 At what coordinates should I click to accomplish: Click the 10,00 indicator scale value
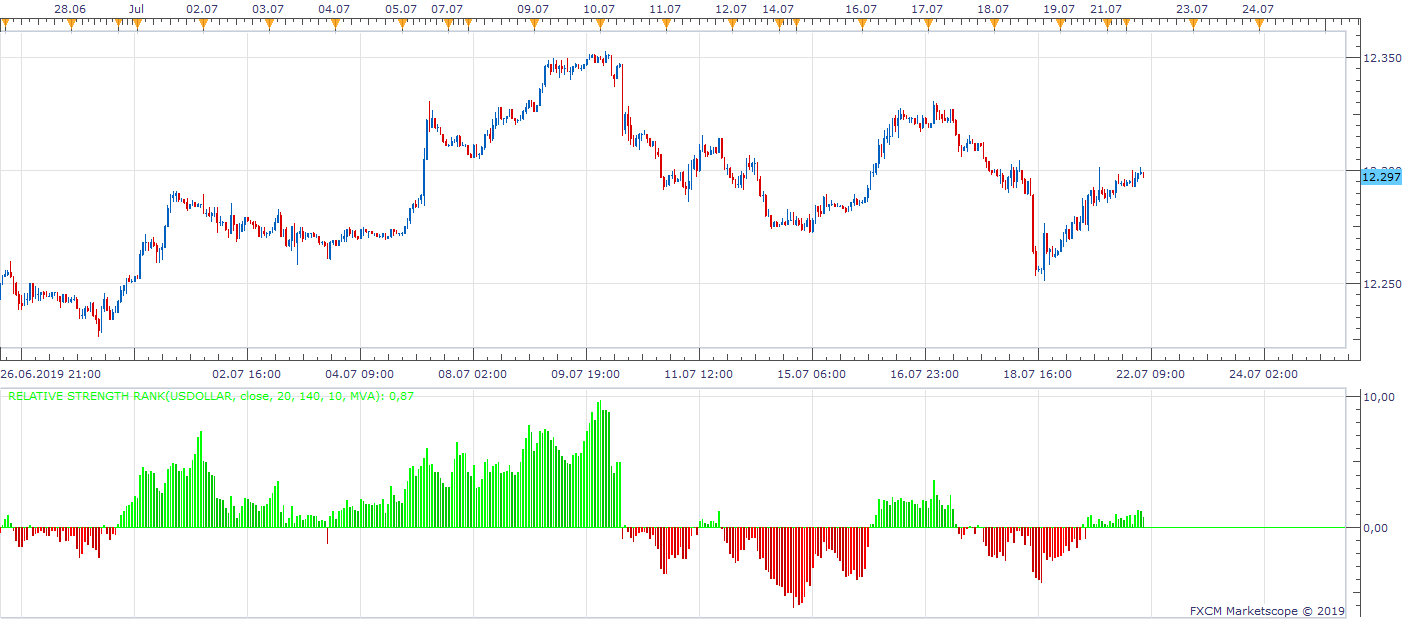pyautogui.click(x=1378, y=397)
